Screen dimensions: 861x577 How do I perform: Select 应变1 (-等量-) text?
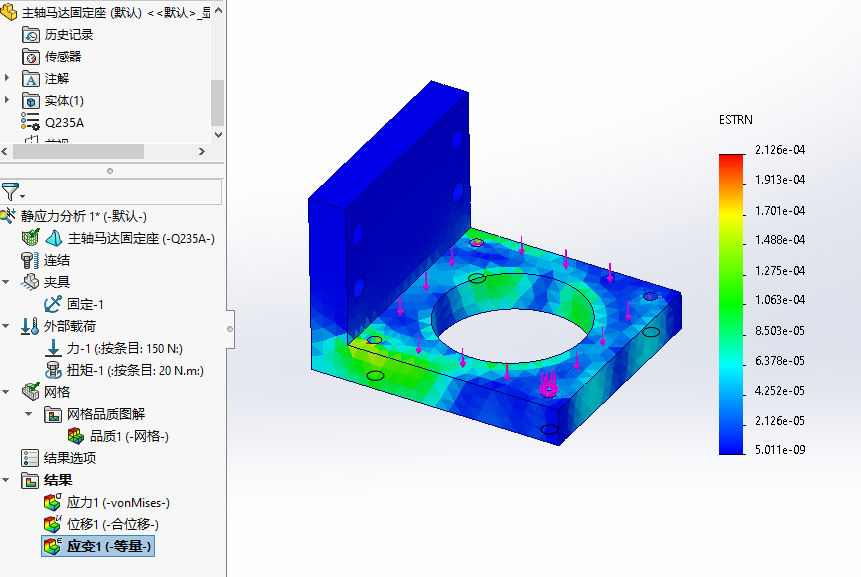click(109, 546)
